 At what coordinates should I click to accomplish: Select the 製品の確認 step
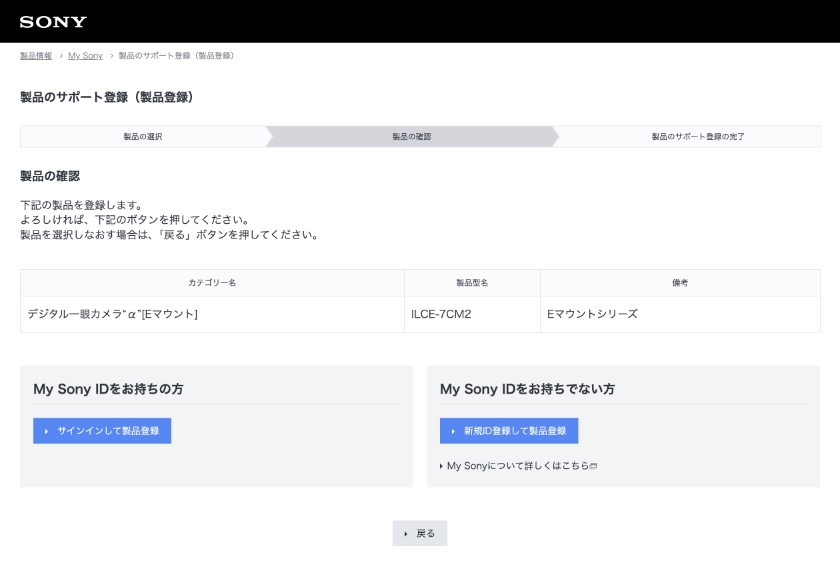411,137
